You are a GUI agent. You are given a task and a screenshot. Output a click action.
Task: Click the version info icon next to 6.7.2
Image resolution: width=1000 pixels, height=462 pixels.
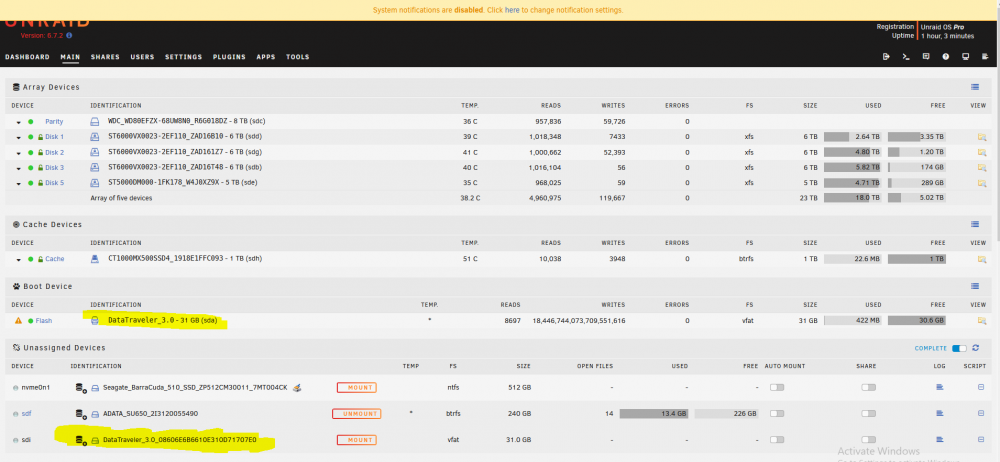click(69, 36)
